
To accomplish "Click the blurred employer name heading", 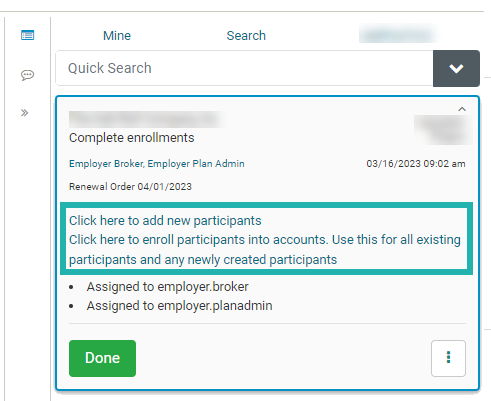I will [146, 119].
